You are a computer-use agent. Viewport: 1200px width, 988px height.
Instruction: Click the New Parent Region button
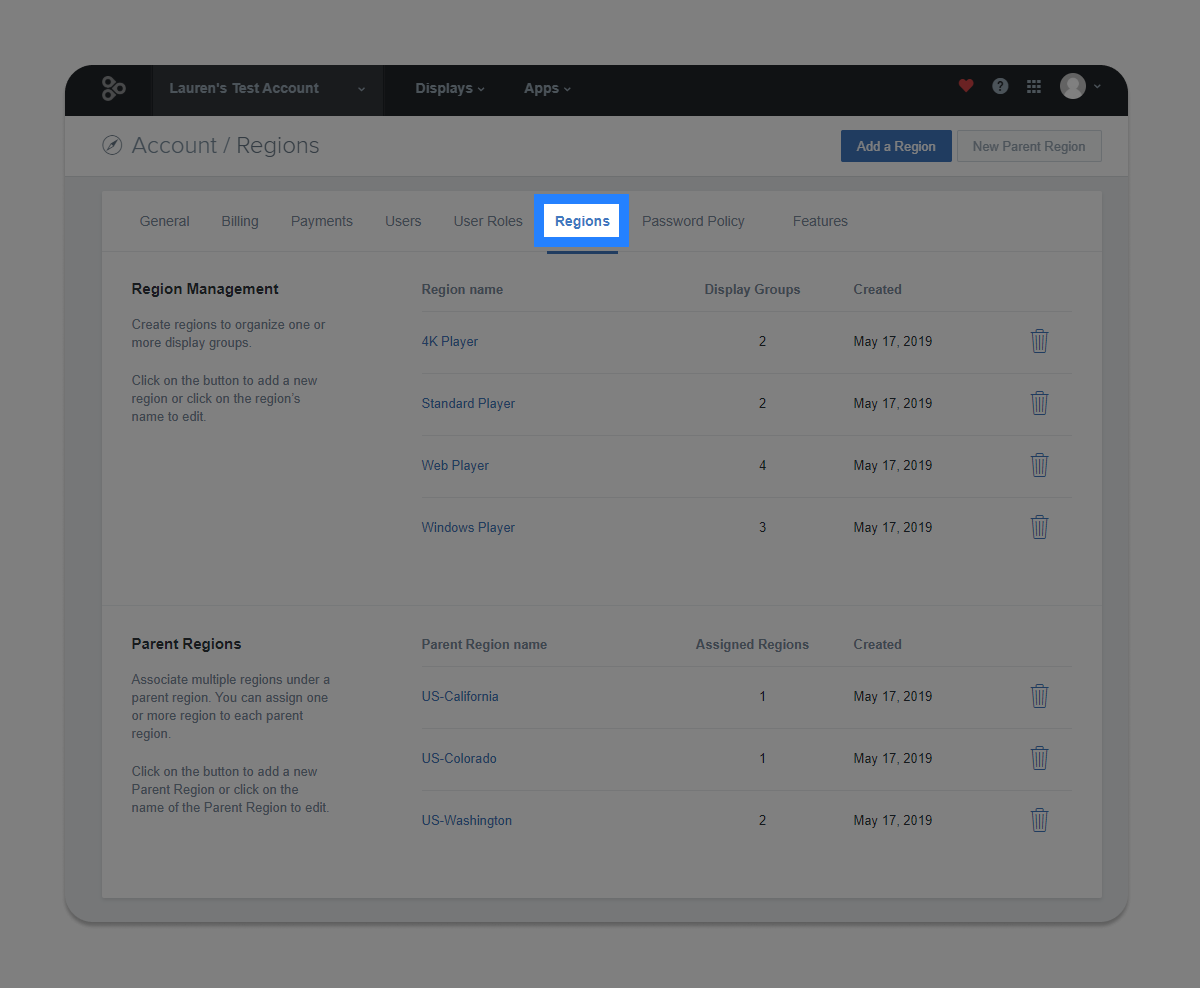point(1029,146)
